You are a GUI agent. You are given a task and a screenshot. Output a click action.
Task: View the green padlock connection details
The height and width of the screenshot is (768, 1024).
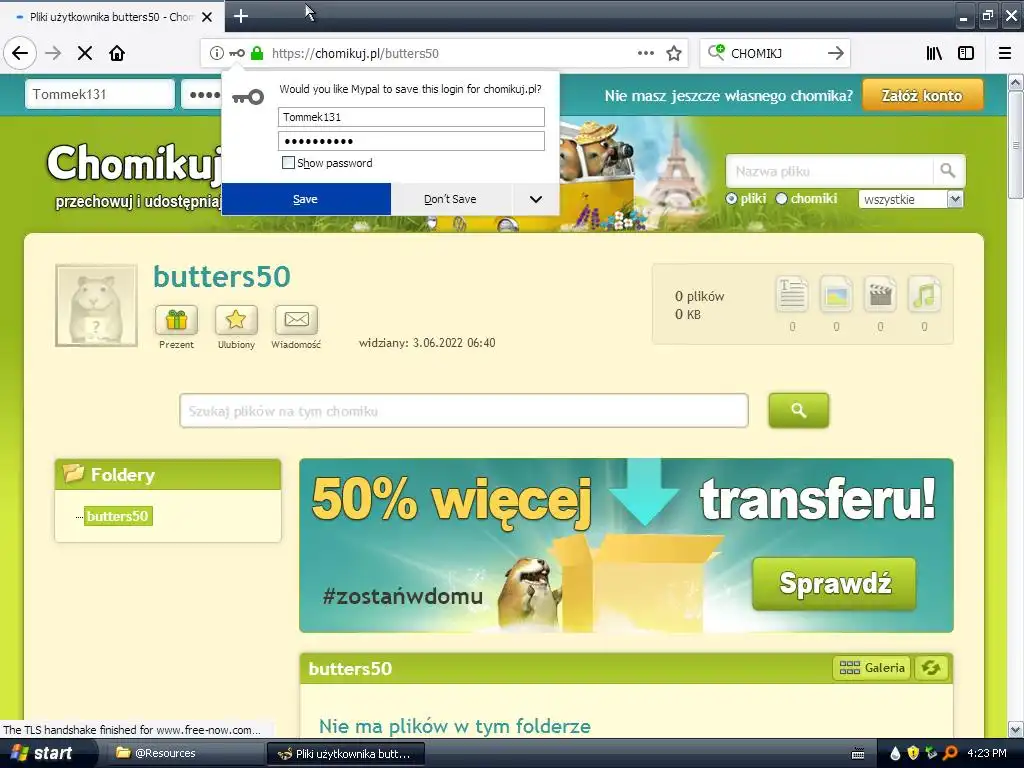click(x=257, y=53)
